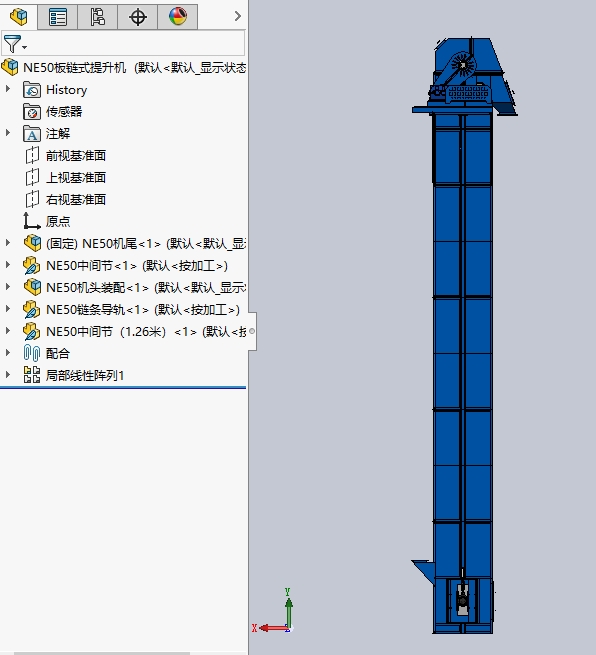Select the 原点 origin label
Image resolution: width=596 pixels, height=655 pixels.
click(x=58, y=221)
